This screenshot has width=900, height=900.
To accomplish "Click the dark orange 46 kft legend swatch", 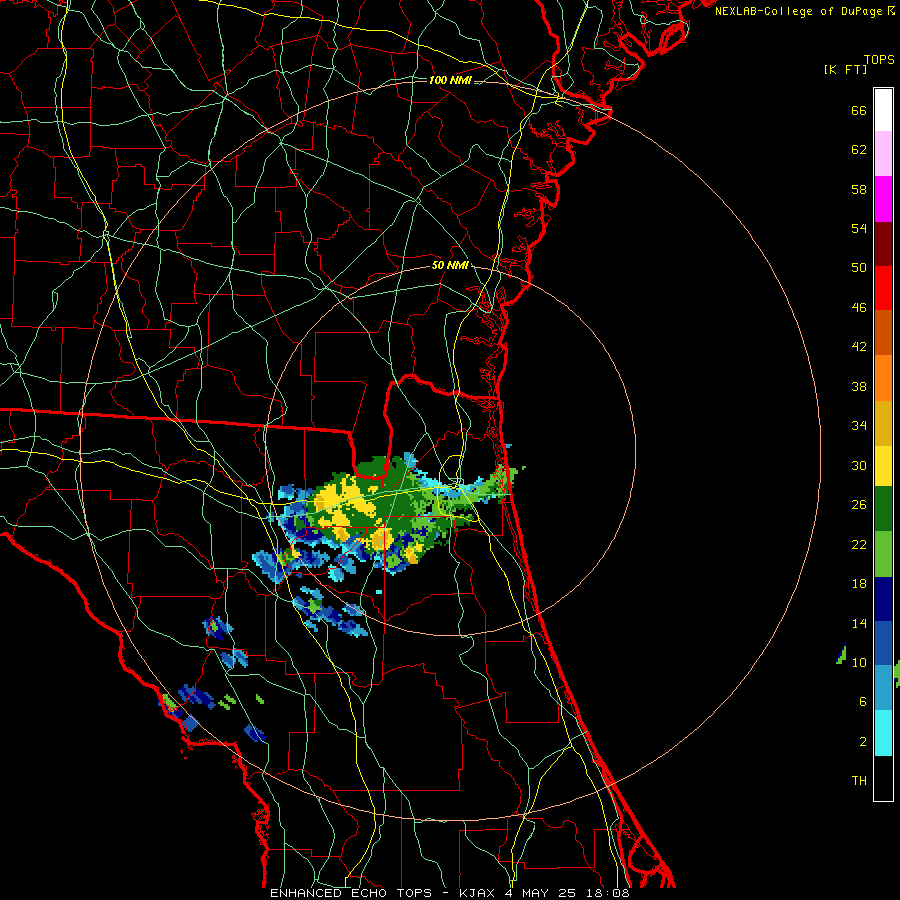I will (x=883, y=333).
